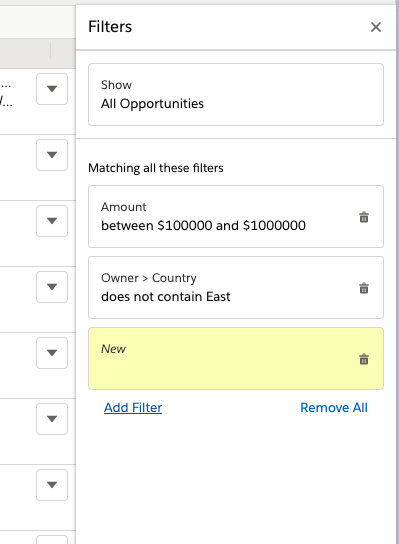
Task: Click the Add Filter link
Action: tap(133, 408)
